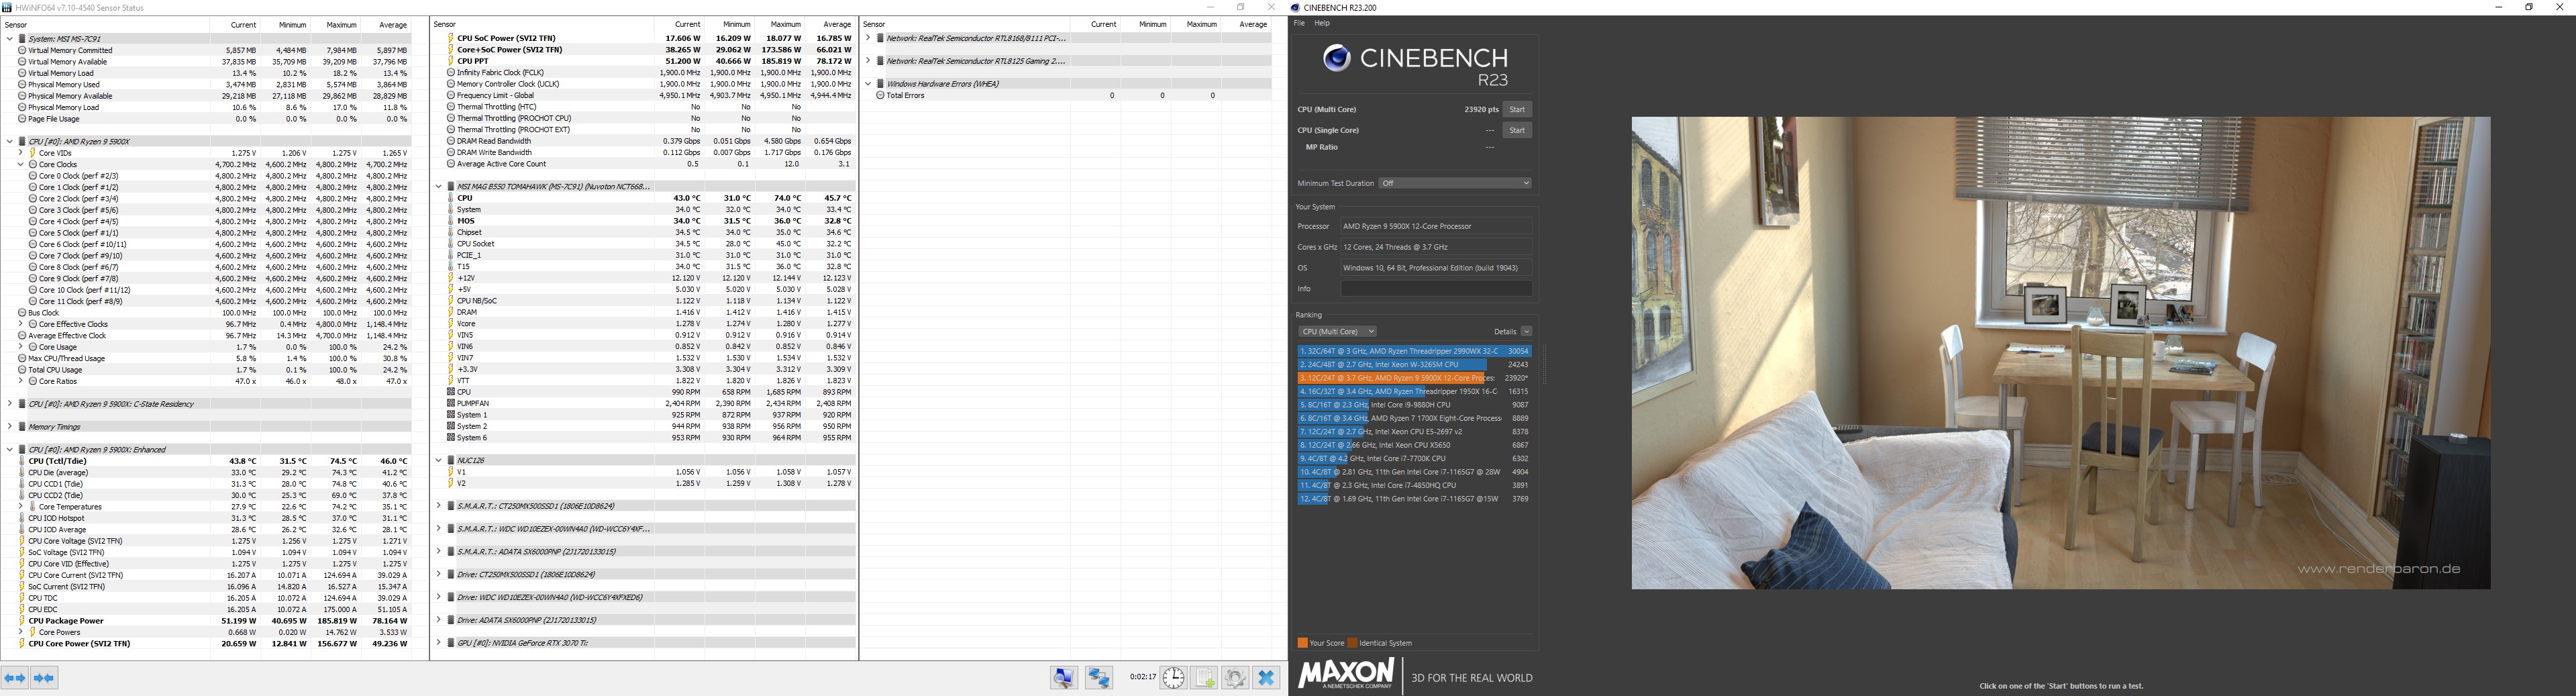Select the Intel Core i7-7700K ranking entry
Screen dimensions: 2576x696
point(1414,459)
